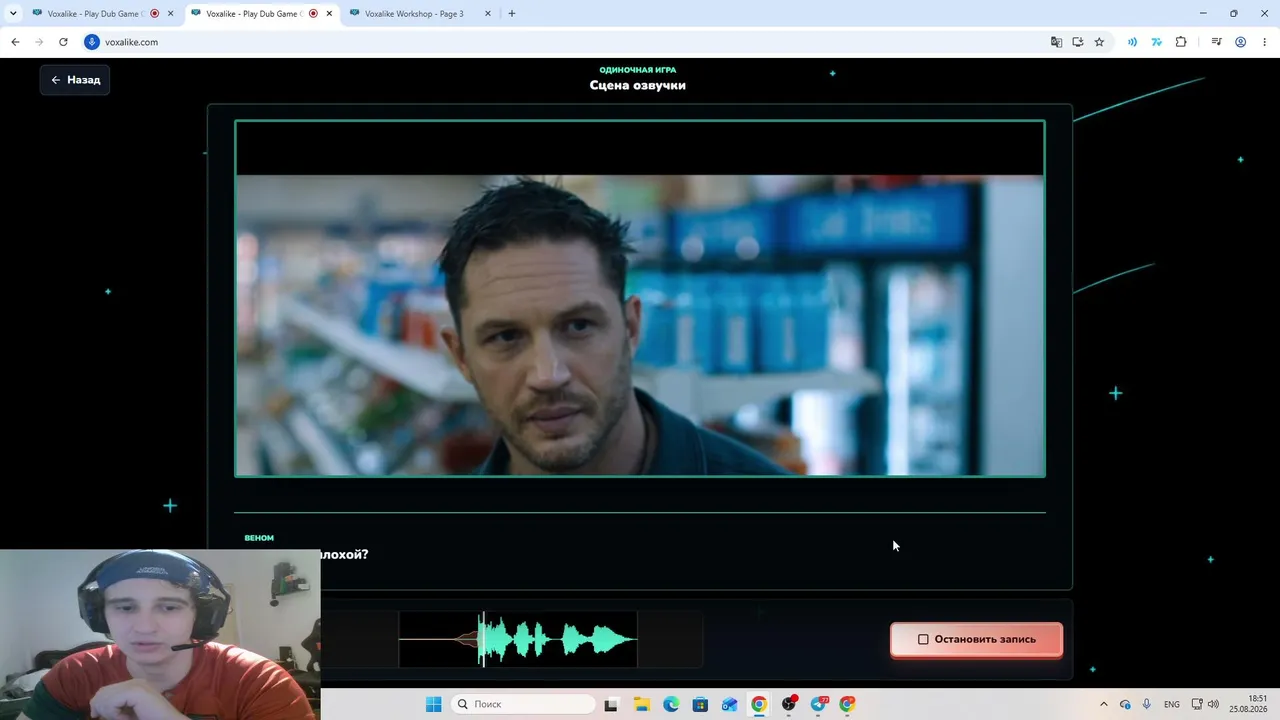Click the install app icon in address bar
Viewport: 1280px width, 720px height.
pyautogui.click(x=1078, y=42)
